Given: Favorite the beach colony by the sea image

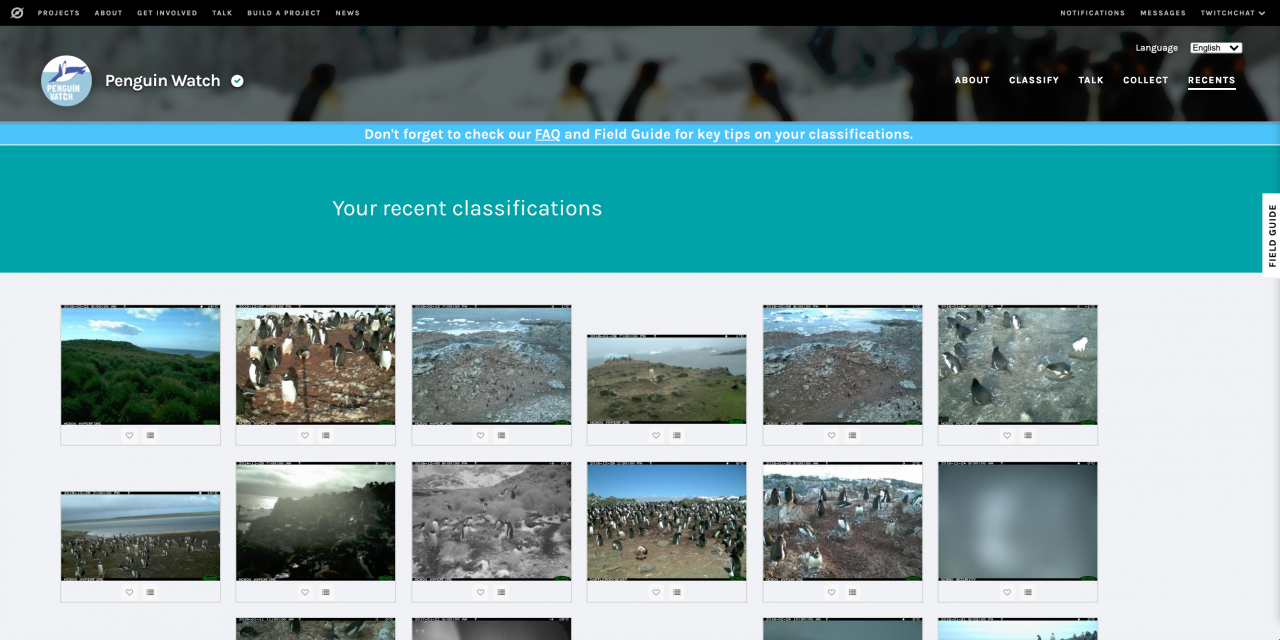Looking at the screenshot, I should point(129,592).
